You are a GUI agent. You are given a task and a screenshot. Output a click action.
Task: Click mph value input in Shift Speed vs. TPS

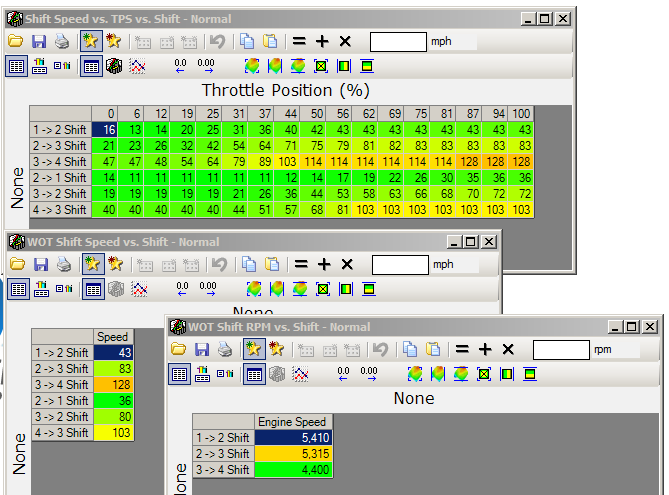(x=398, y=41)
